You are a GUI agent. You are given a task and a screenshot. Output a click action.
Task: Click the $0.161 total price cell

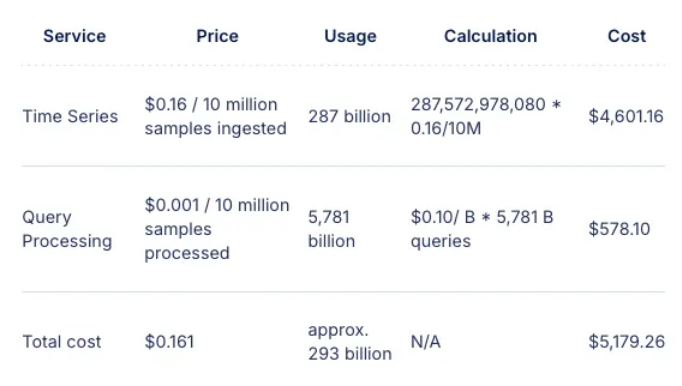pyautogui.click(x=169, y=342)
